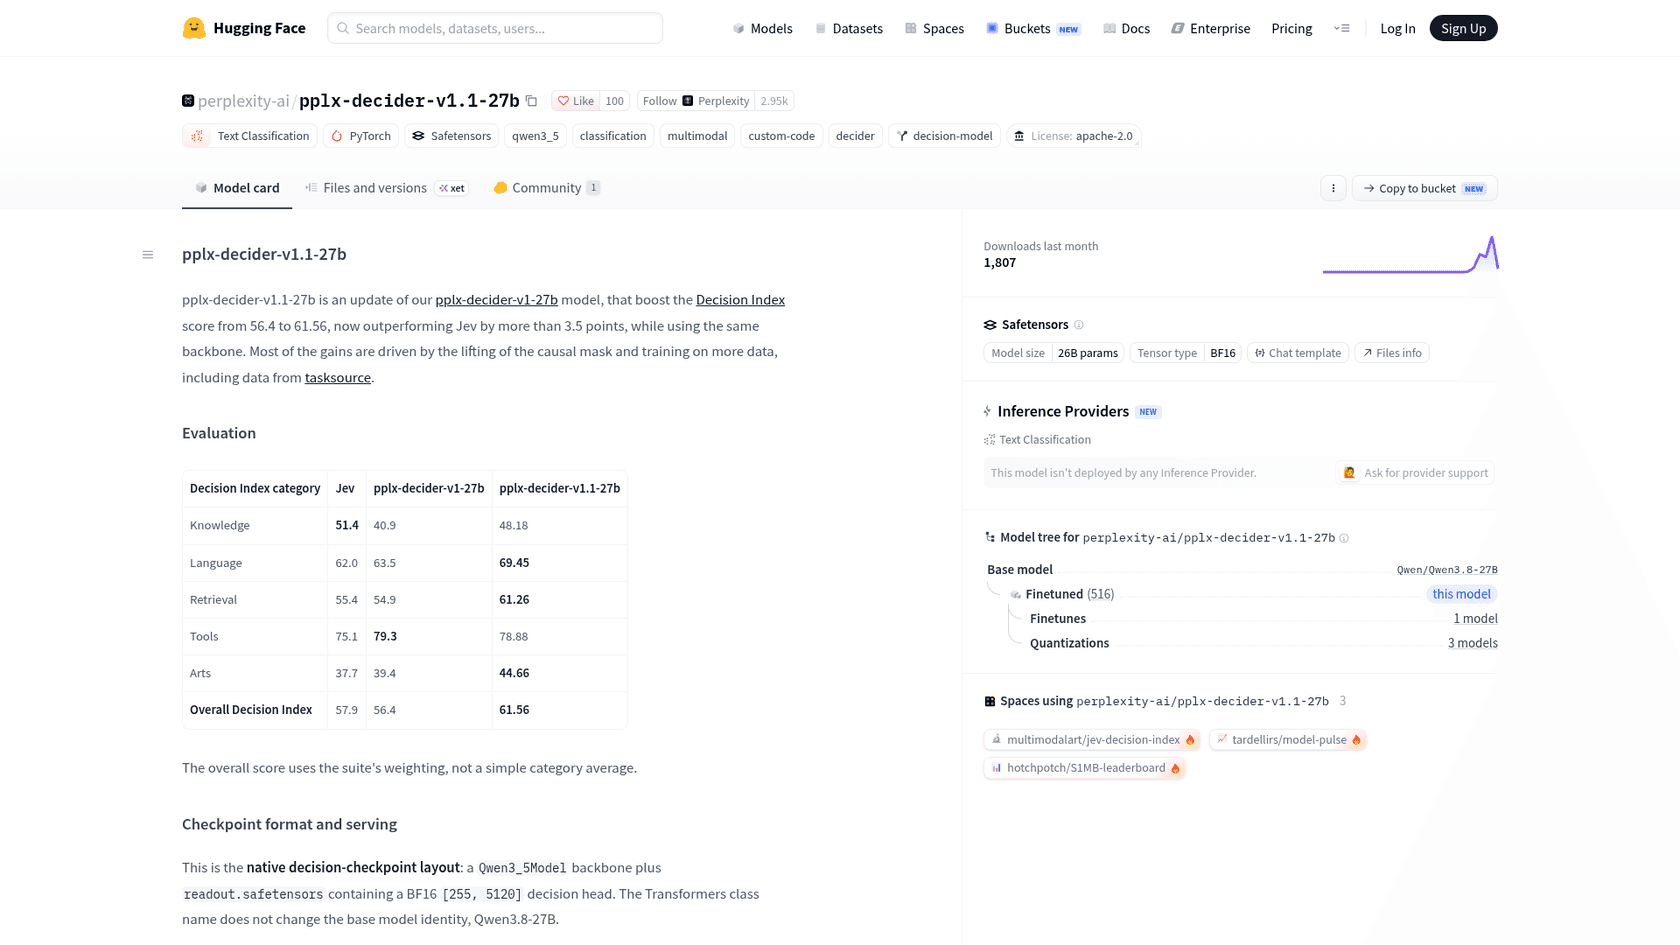Open the Chat template button
1680x945 pixels.
click(1298, 353)
